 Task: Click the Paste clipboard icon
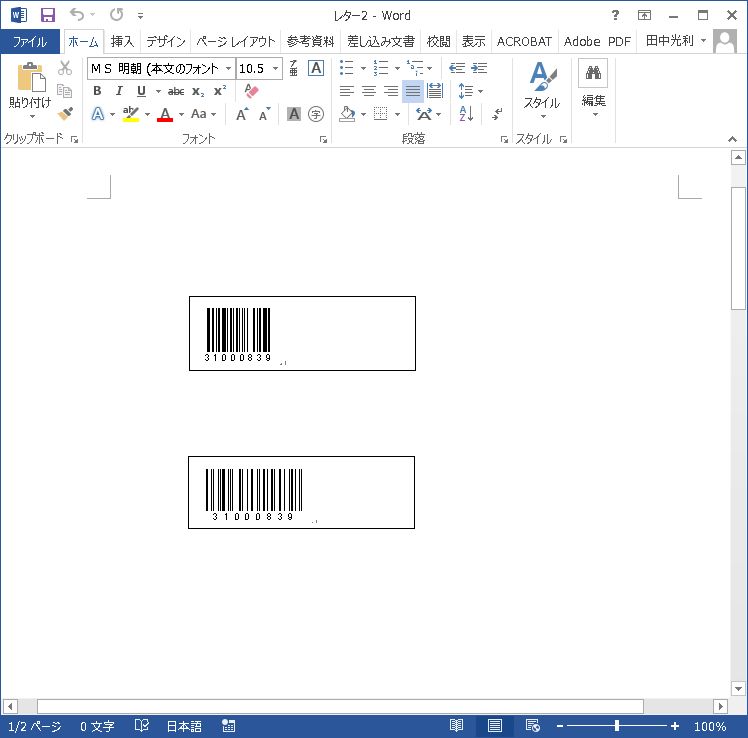(31, 77)
